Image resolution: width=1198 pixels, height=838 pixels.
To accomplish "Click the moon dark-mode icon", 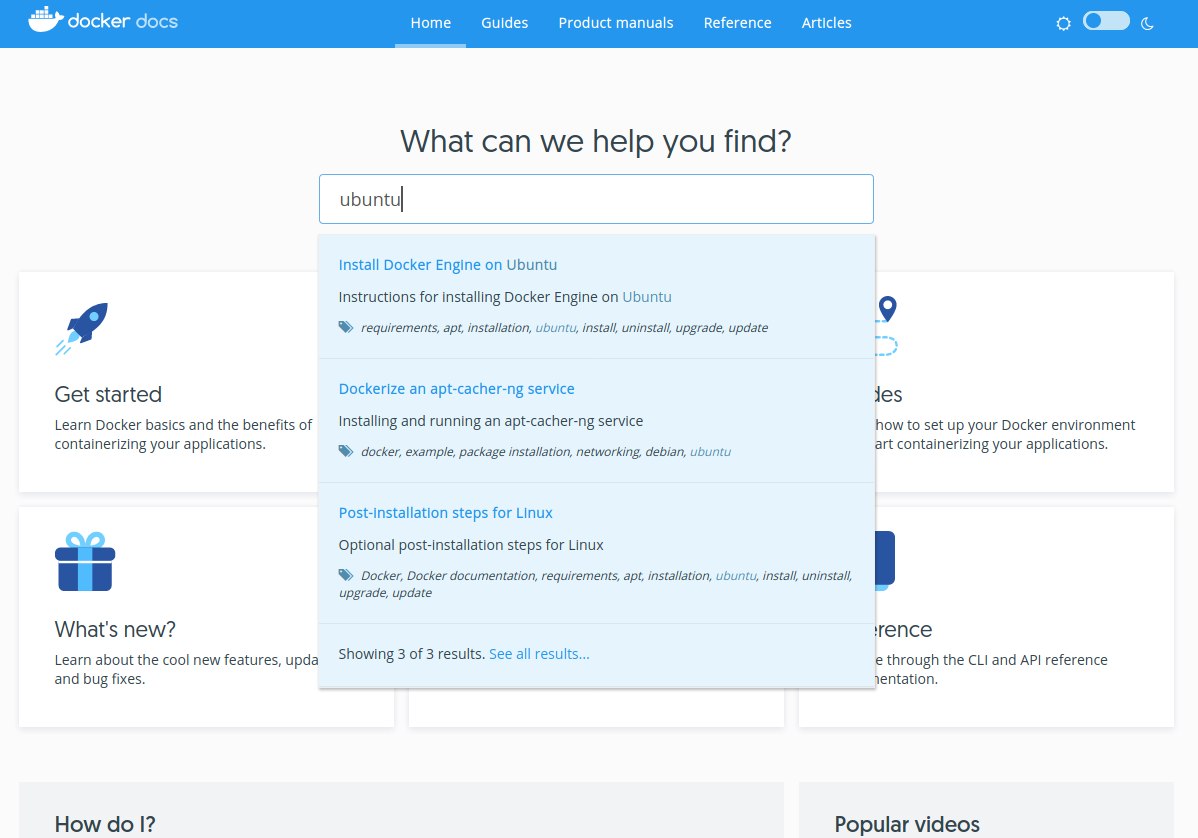I will [1147, 24].
